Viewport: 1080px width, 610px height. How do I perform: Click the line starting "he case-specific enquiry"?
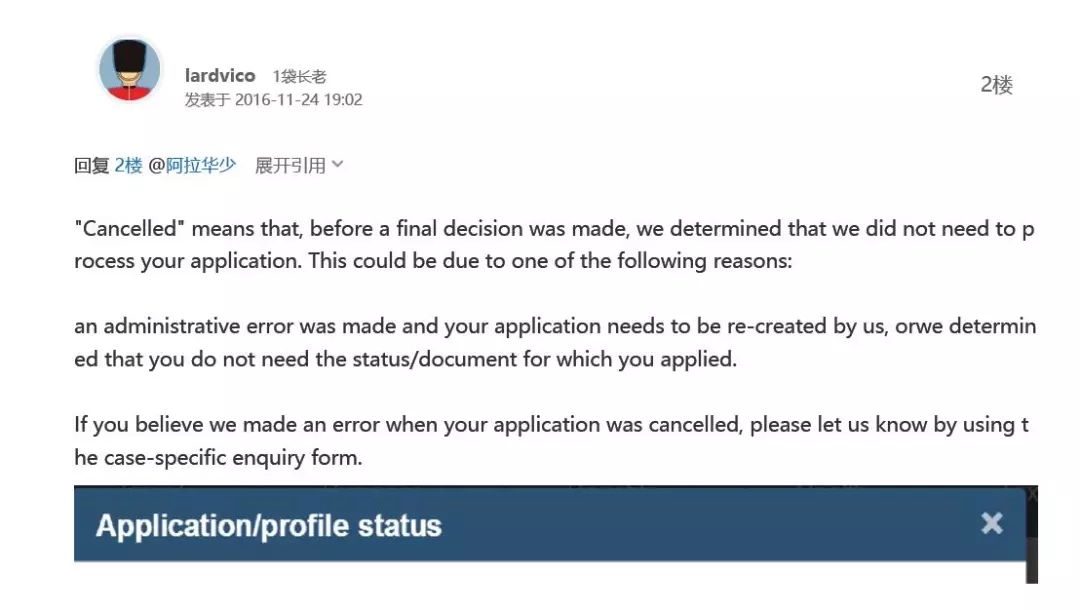click(x=218, y=458)
